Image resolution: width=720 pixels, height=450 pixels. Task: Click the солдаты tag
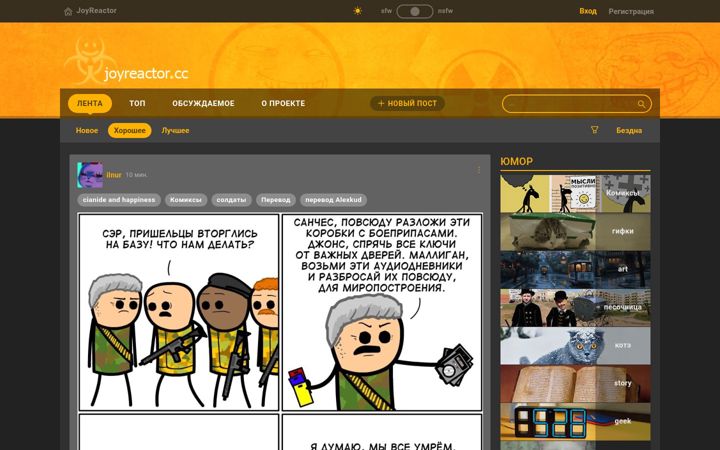click(231, 200)
